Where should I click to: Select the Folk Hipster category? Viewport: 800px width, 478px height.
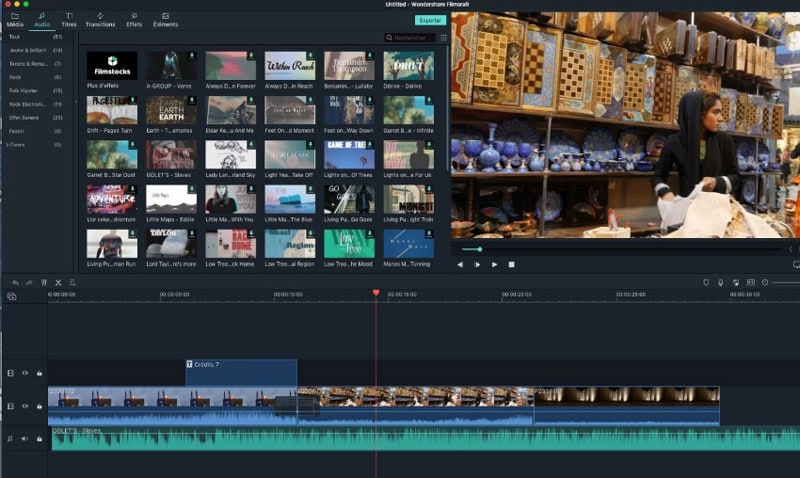(x=36, y=90)
